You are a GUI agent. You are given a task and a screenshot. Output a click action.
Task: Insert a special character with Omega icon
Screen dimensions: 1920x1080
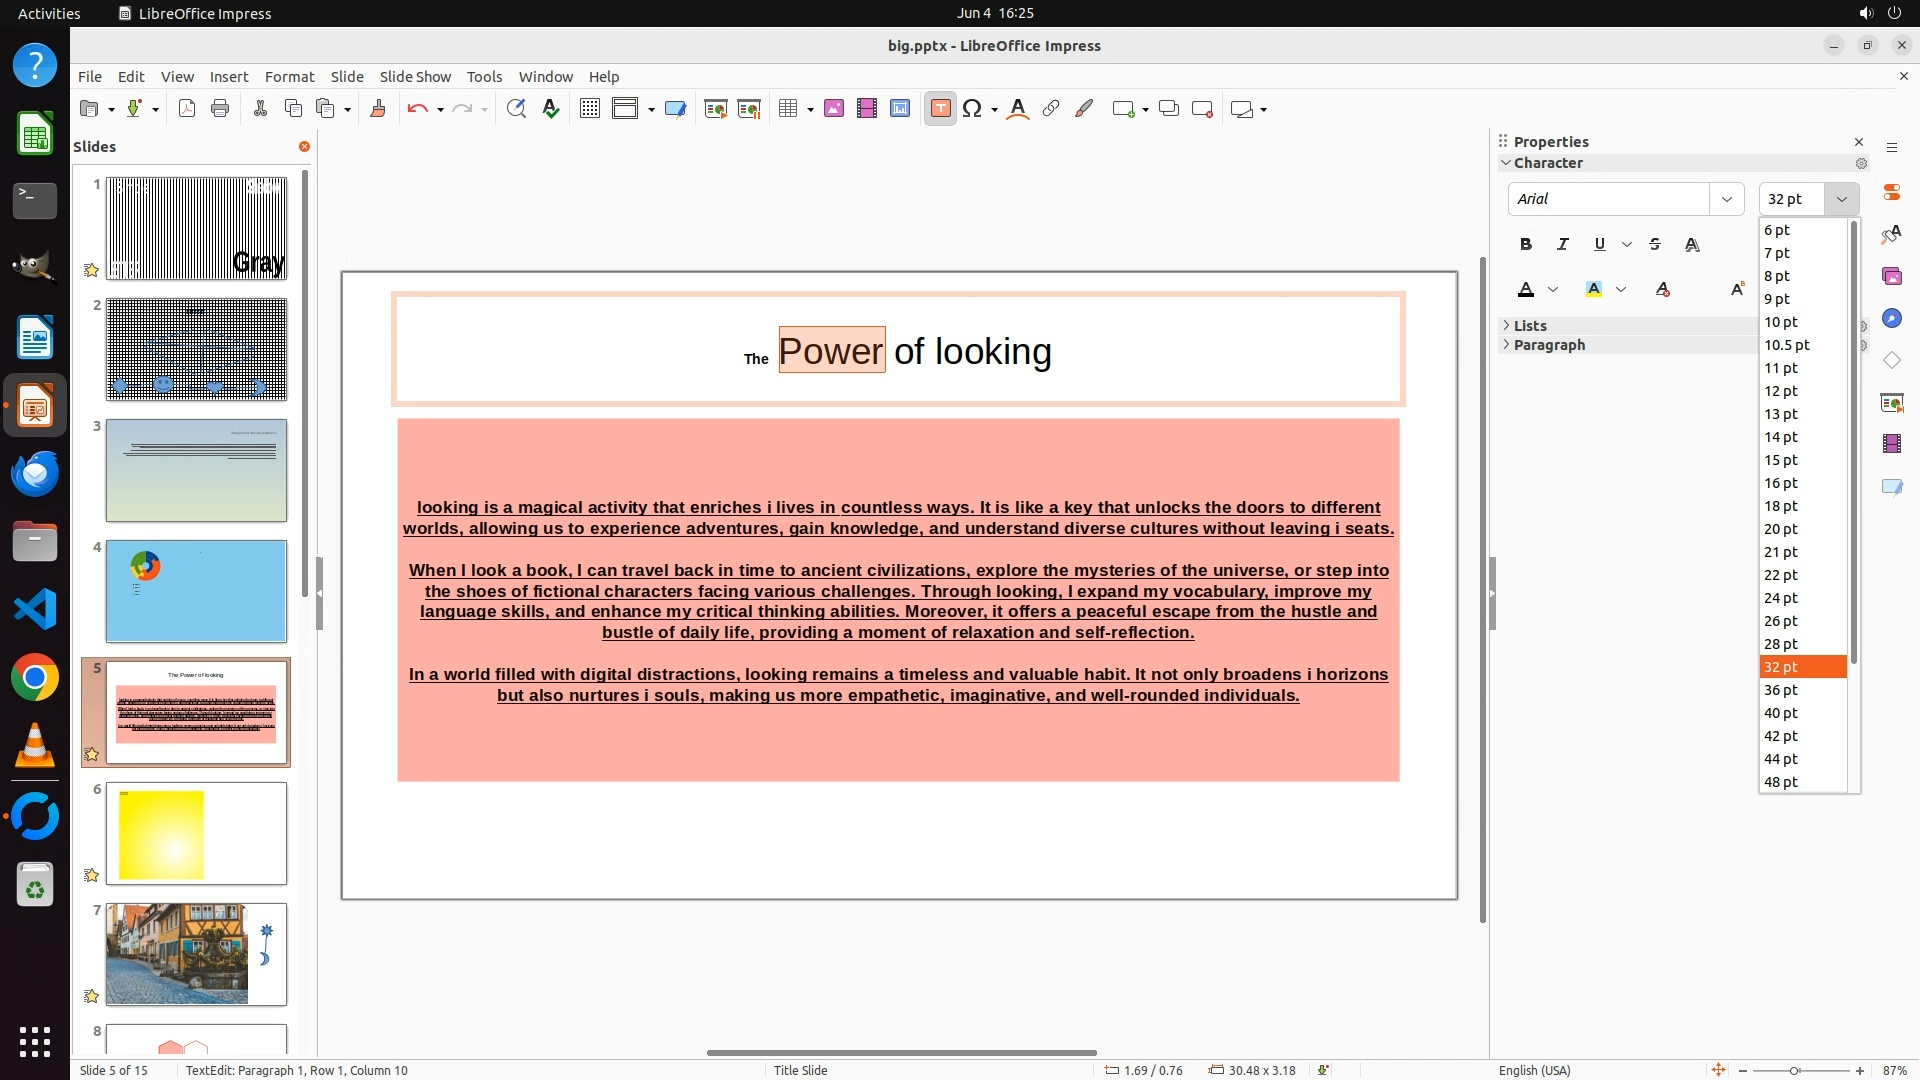971,109
